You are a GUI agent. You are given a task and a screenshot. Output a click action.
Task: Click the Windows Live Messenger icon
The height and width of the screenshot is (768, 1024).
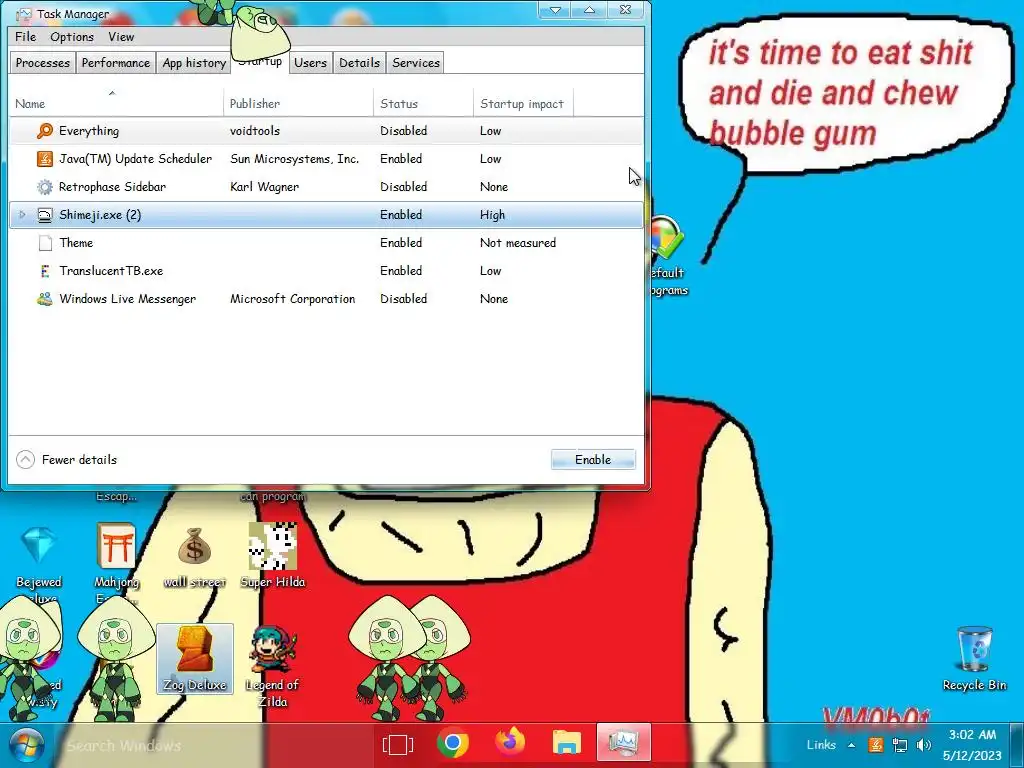(x=44, y=299)
